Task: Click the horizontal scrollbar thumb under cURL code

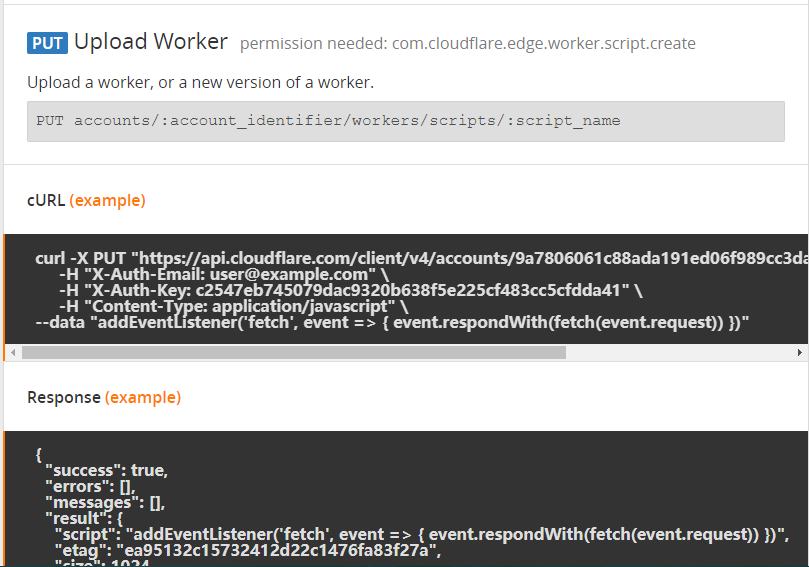Action: pos(294,353)
